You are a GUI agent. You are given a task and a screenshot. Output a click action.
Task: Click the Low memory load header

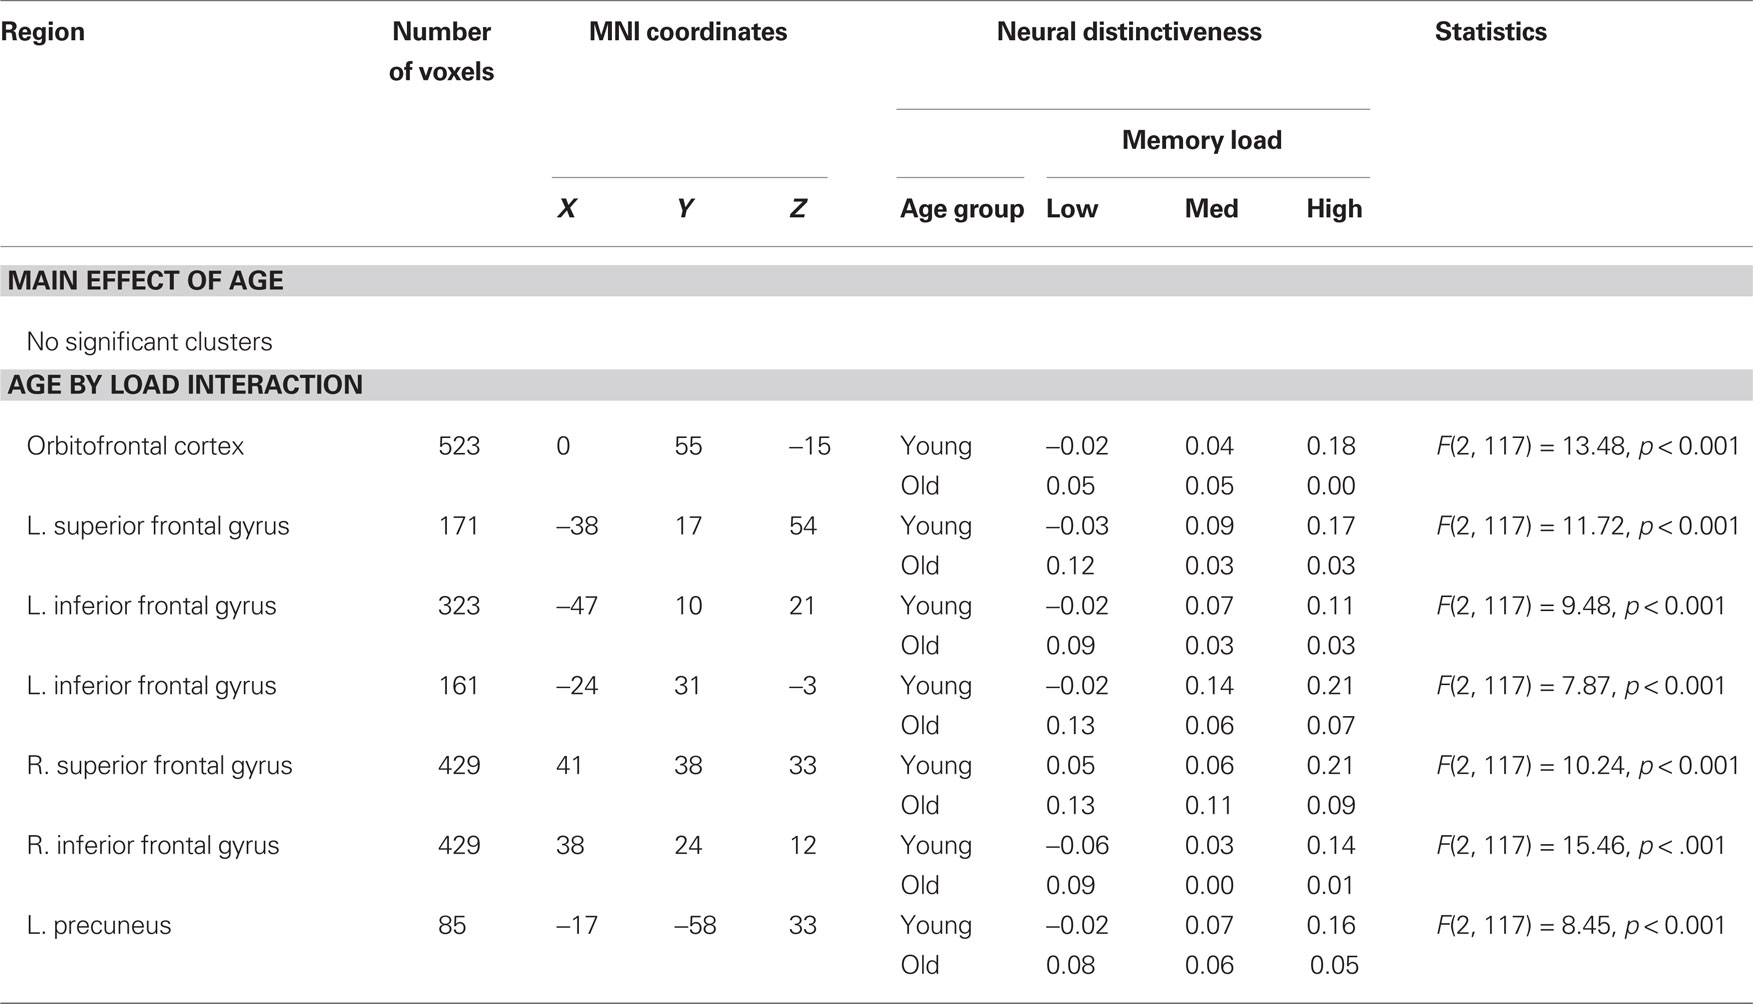[x=1072, y=209]
